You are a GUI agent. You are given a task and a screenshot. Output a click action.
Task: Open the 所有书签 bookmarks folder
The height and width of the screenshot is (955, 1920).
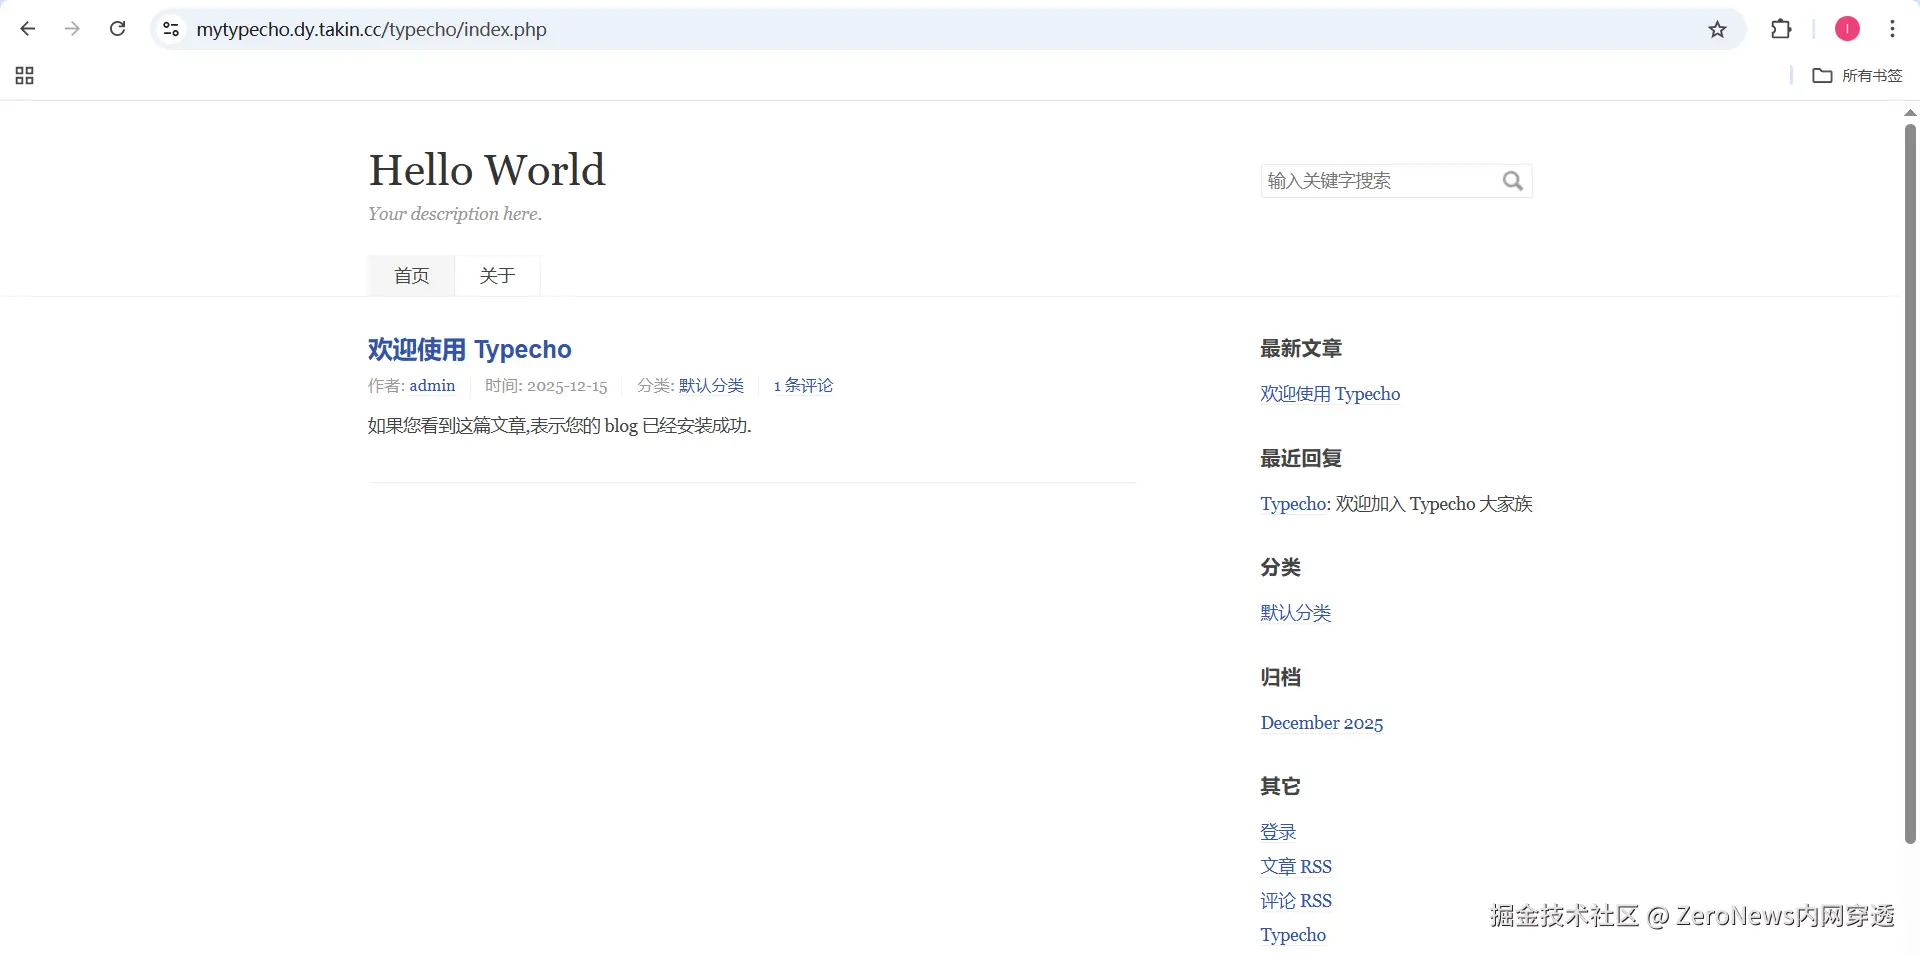pyautogui.click(x=1857, y=76)
